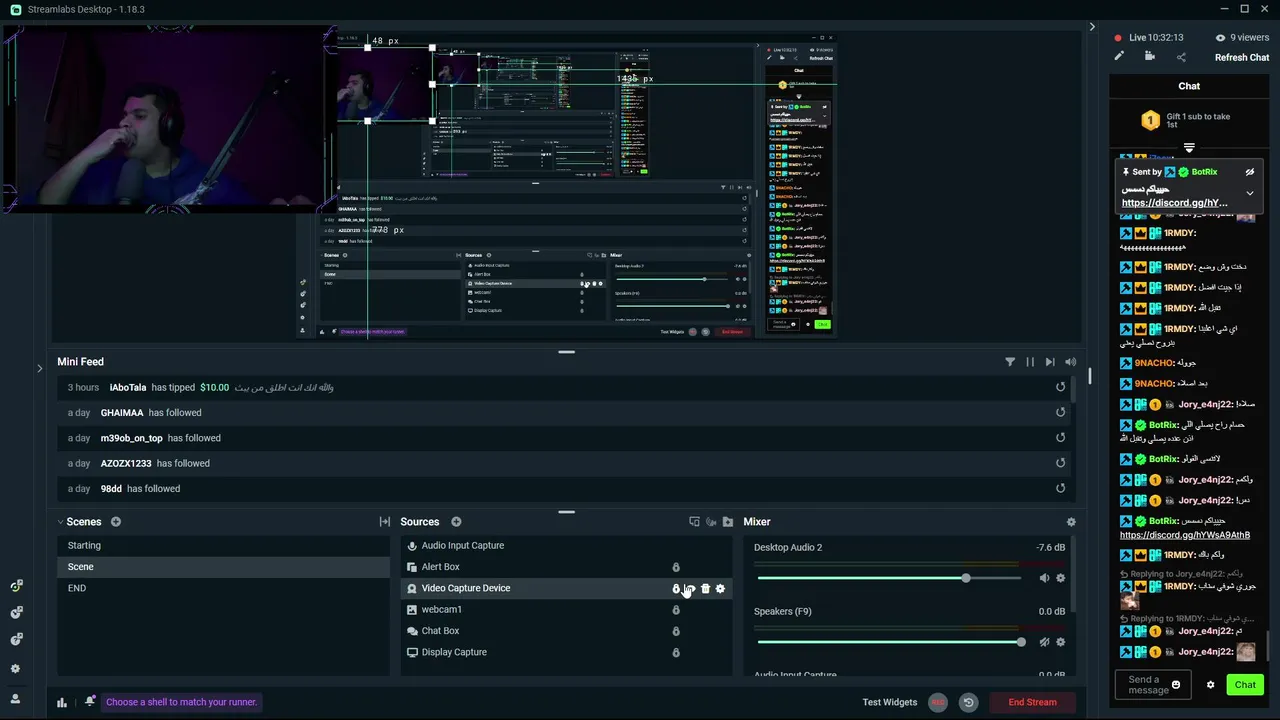
Task: Click the camera icon under Live timer
Action: point(1150,57)
